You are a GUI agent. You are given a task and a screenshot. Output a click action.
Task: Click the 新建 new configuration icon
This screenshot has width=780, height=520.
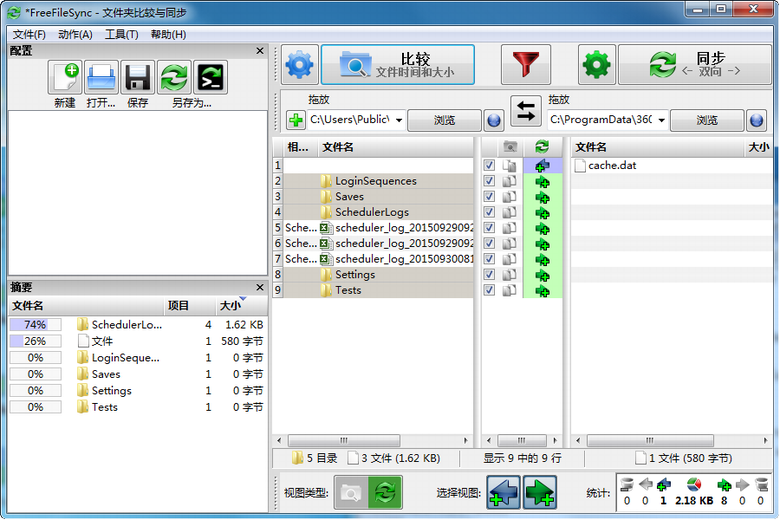(65, 77)
